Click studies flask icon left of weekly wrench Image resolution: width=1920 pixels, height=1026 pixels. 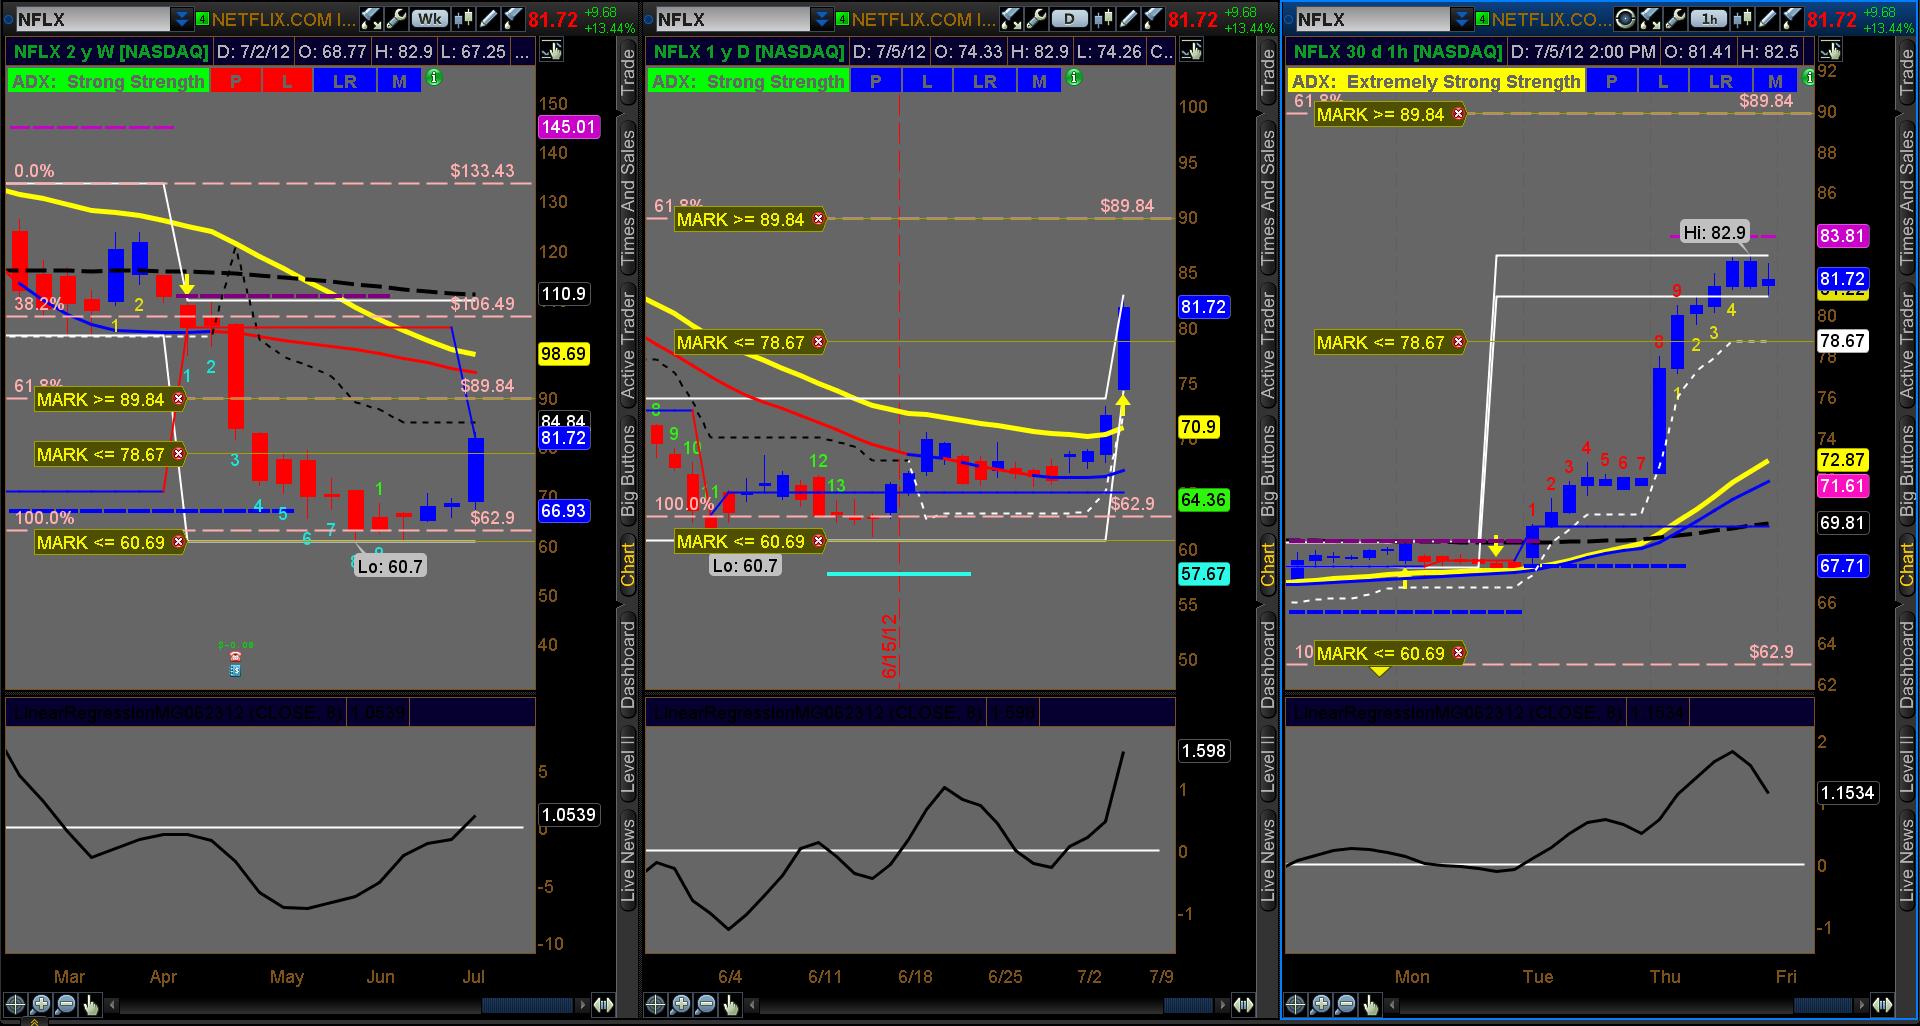[x=371, y=18]
